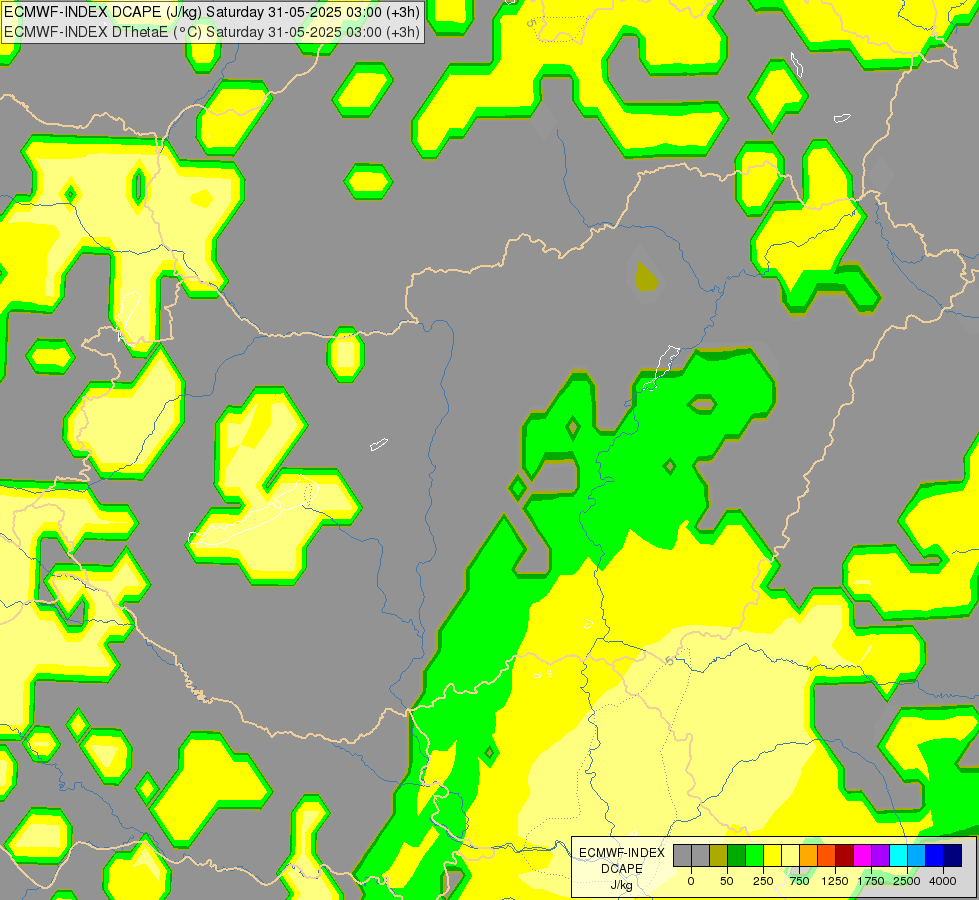Image resolution: width=979 pixels, height=900 pixels.
Task: Click the '1750' legend value
Action: (x=871, y=881)
